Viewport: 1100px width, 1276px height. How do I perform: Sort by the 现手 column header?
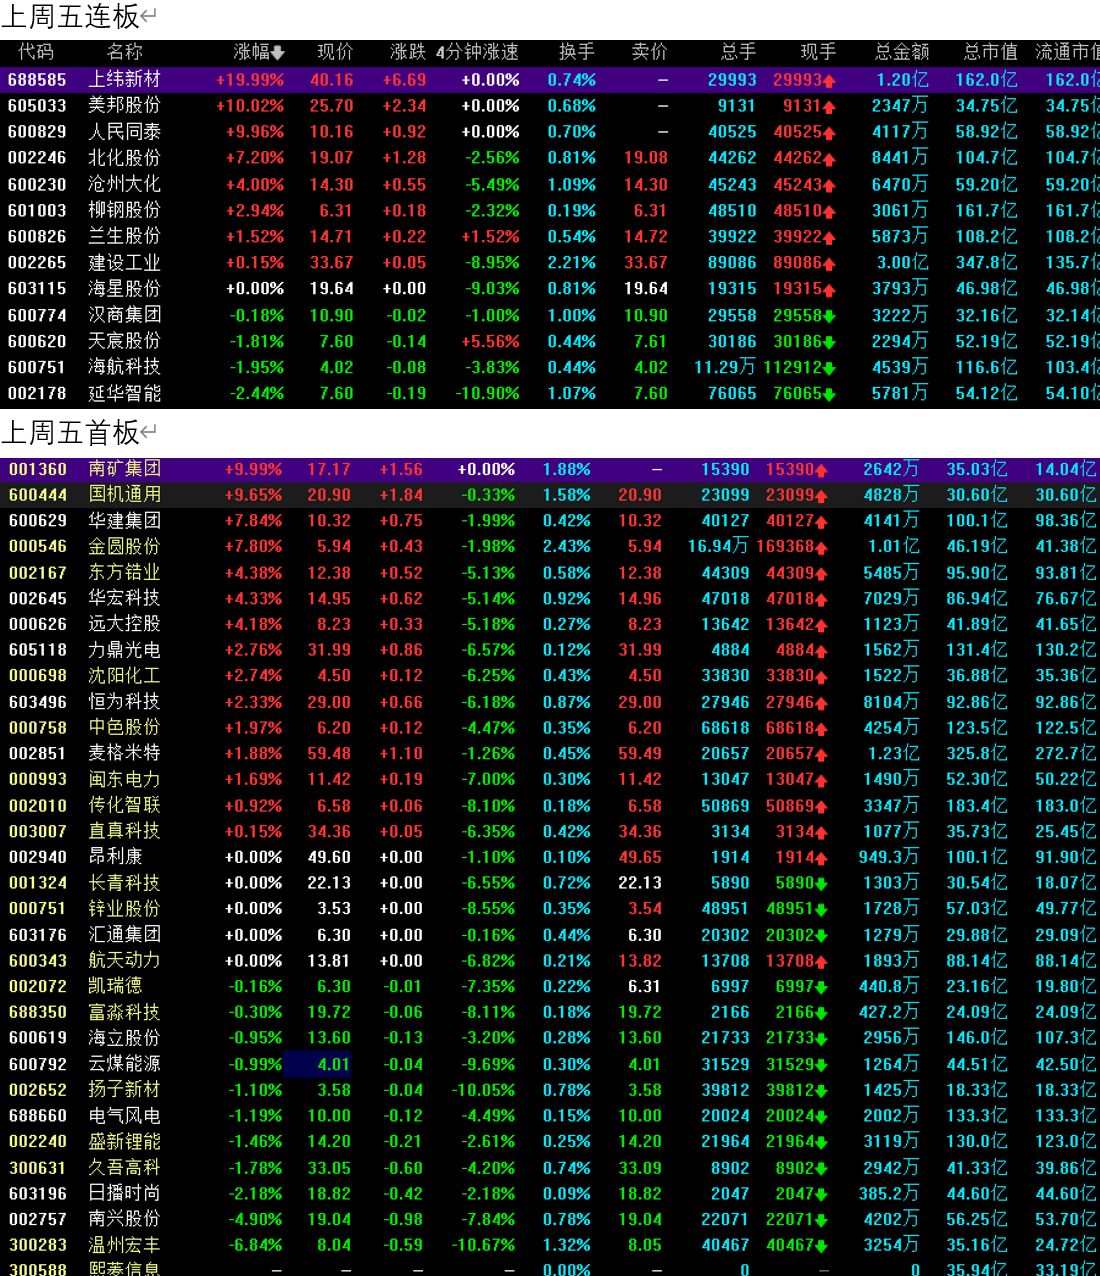(818, 52)
